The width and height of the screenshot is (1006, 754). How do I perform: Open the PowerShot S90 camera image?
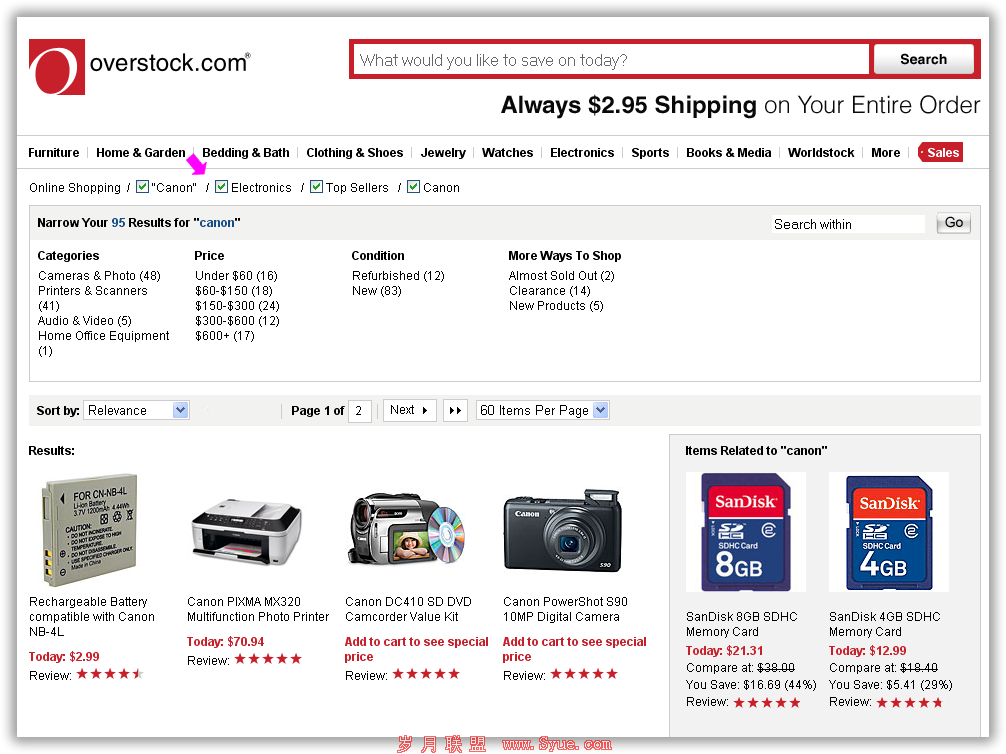click(x=563, y=531)
